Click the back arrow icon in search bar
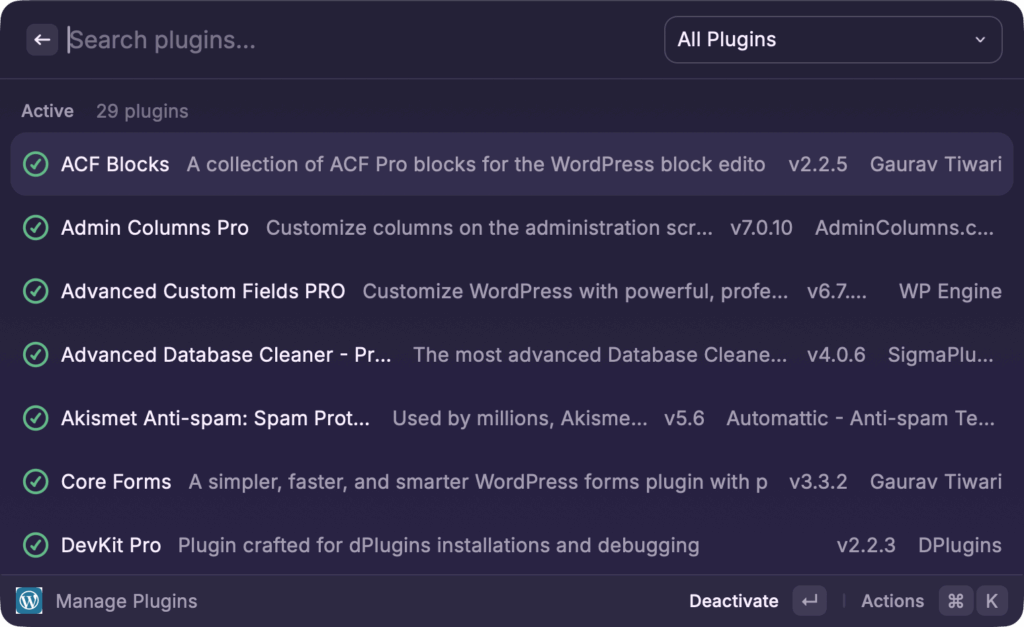The width and height of the screenshot is (1024, 627). pos(41,39)
